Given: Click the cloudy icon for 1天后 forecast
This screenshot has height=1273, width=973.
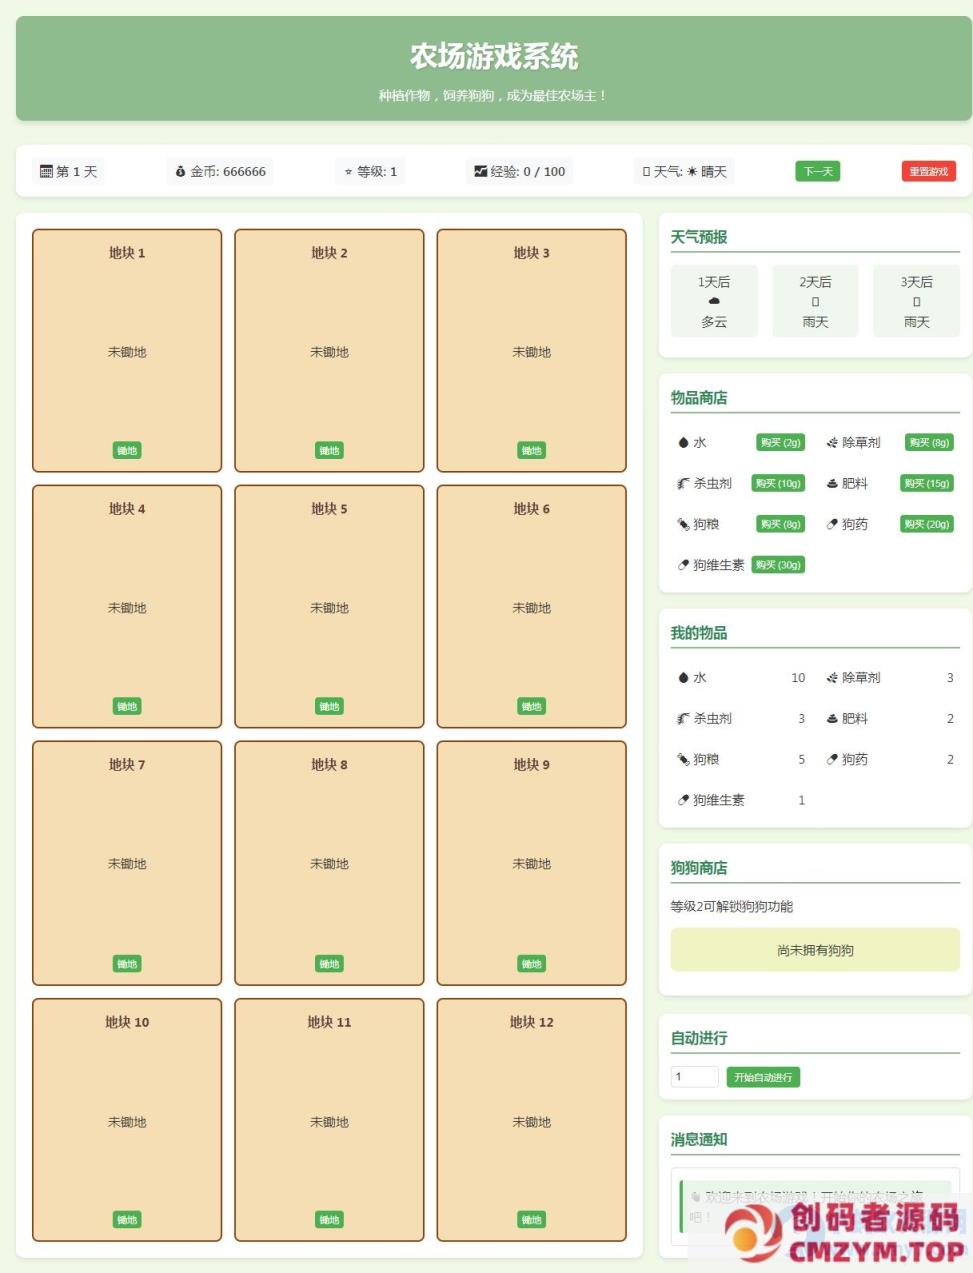Looking at the screenshot, I should tap(714, 301).
